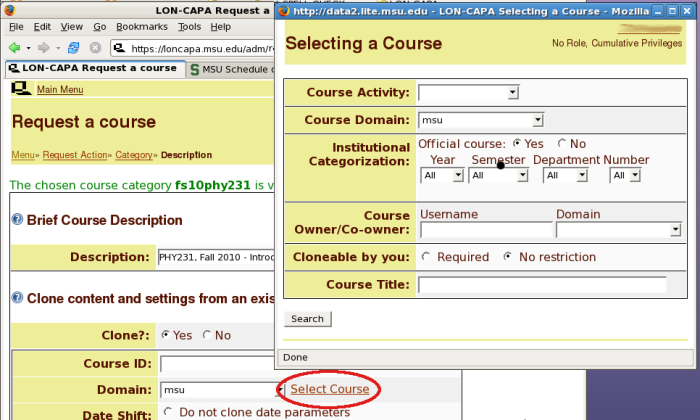
Task: Click the 'fs10phy231' category text
Action: [212, 185]
